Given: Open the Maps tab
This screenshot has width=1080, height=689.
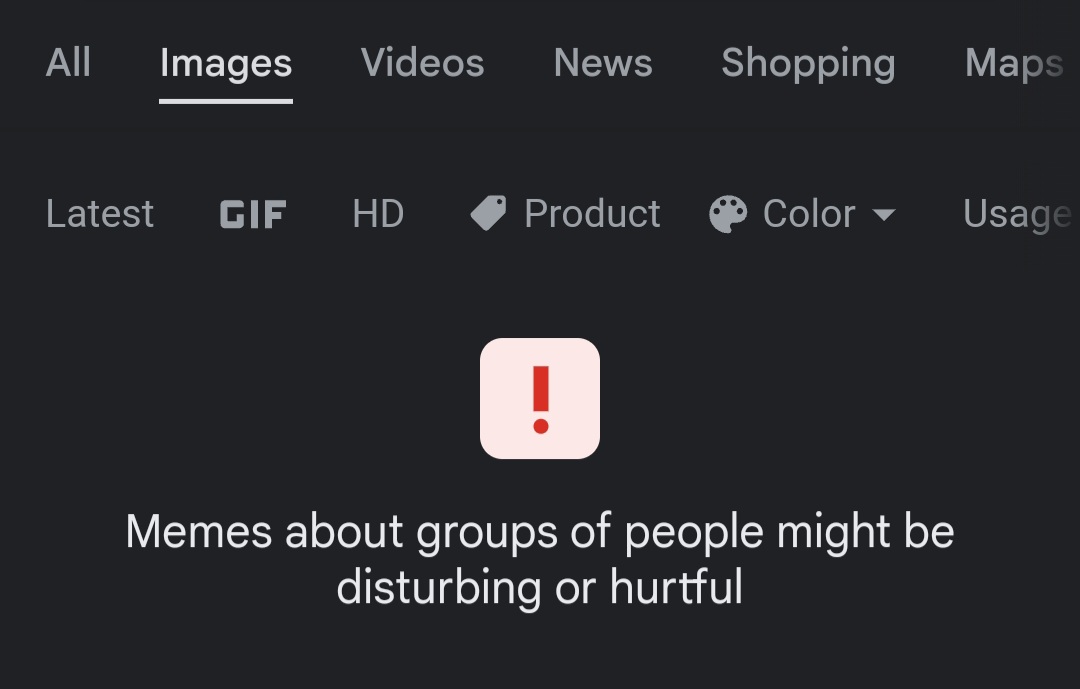Looking at the screenshot, I should pos(1015,64).
